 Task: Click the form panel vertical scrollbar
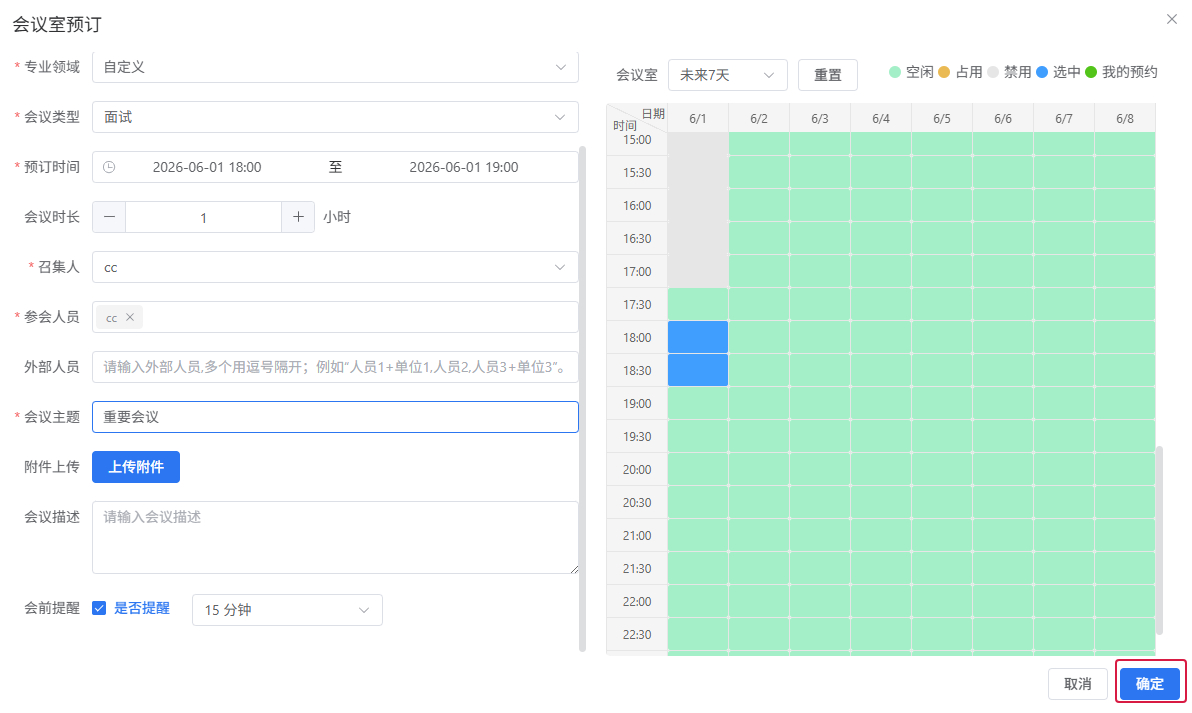coord(582,399)
